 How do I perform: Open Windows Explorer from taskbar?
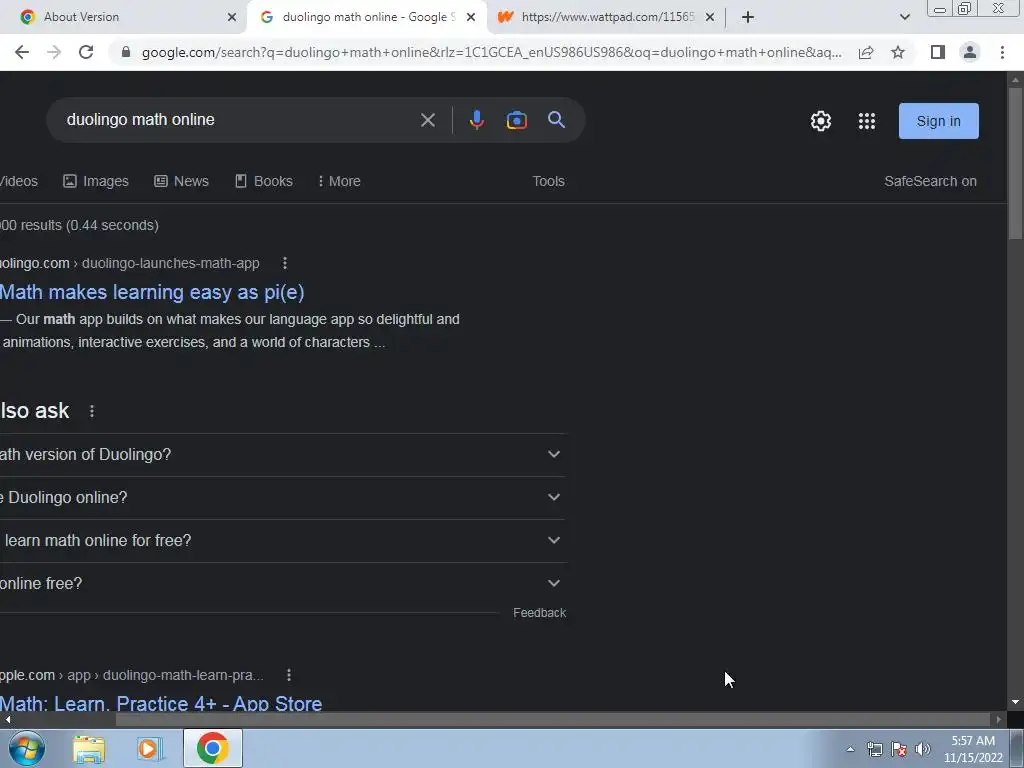point(89,749)
